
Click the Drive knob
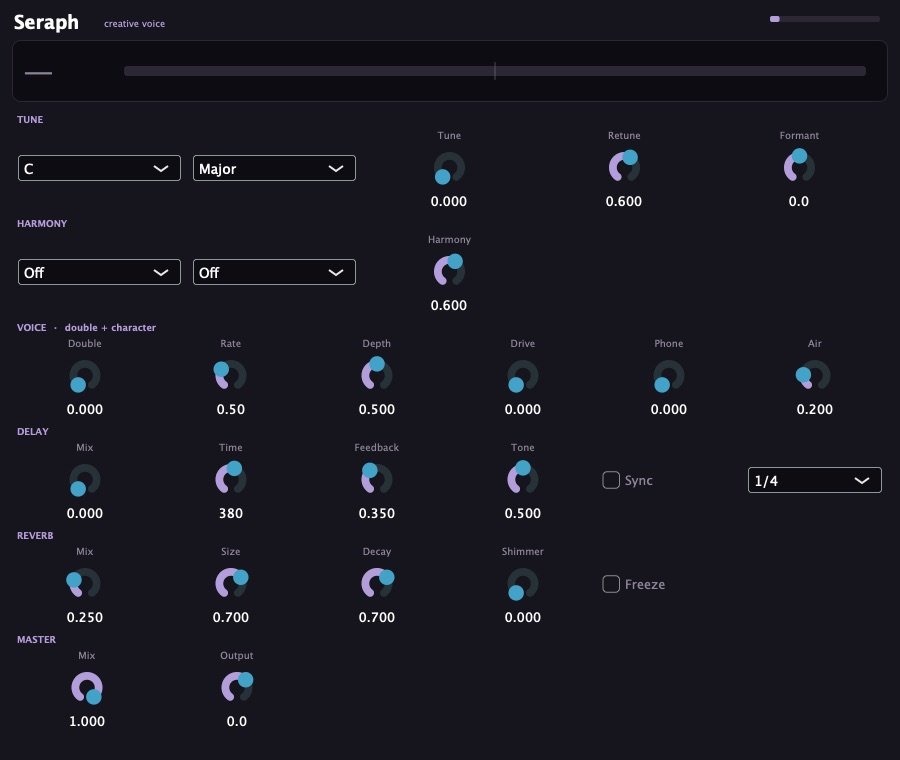[x=522, y=376]
